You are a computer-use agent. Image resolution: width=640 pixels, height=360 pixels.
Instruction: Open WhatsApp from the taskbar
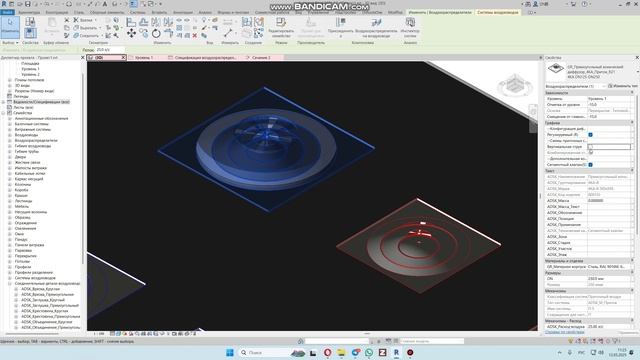click(x=369, y=352)
